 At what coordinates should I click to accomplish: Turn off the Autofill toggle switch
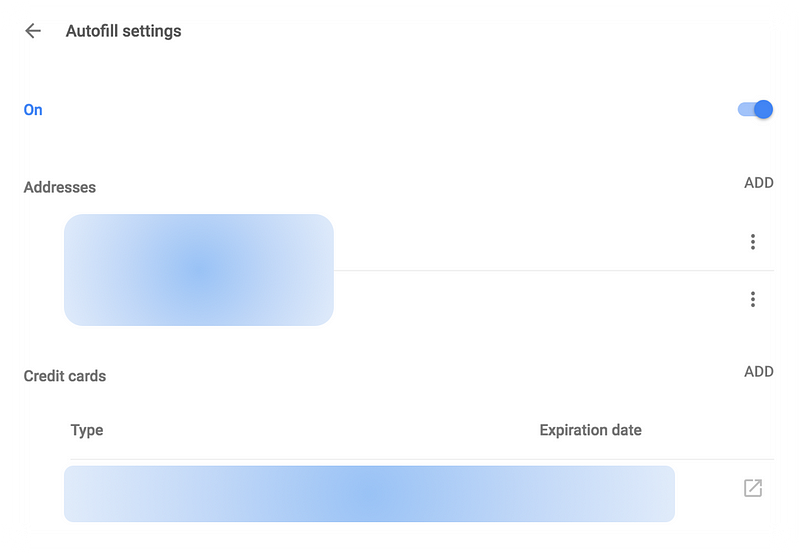pos(756,109)
